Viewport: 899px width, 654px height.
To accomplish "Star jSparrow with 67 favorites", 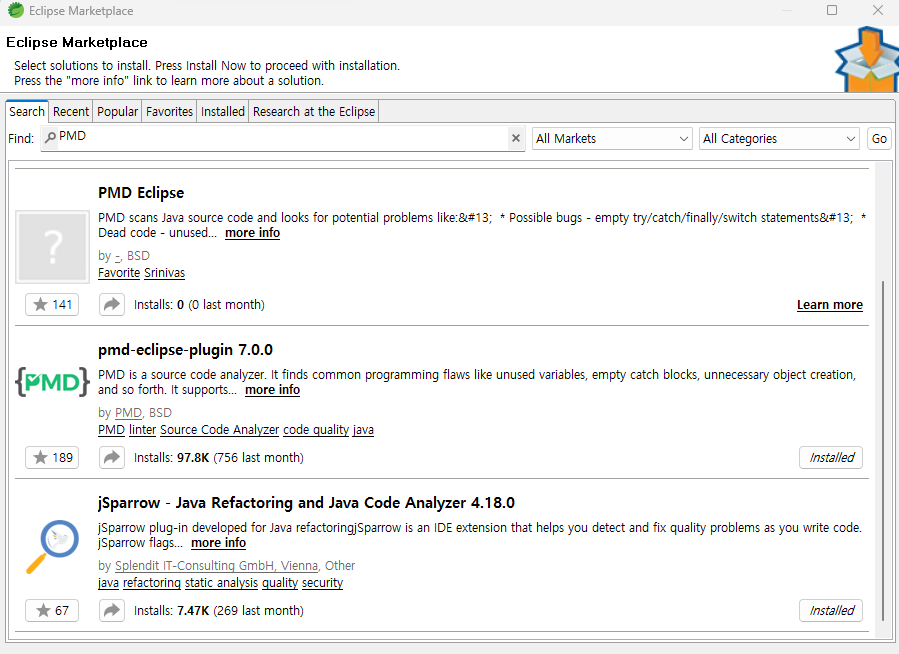I will pos(52,610).
